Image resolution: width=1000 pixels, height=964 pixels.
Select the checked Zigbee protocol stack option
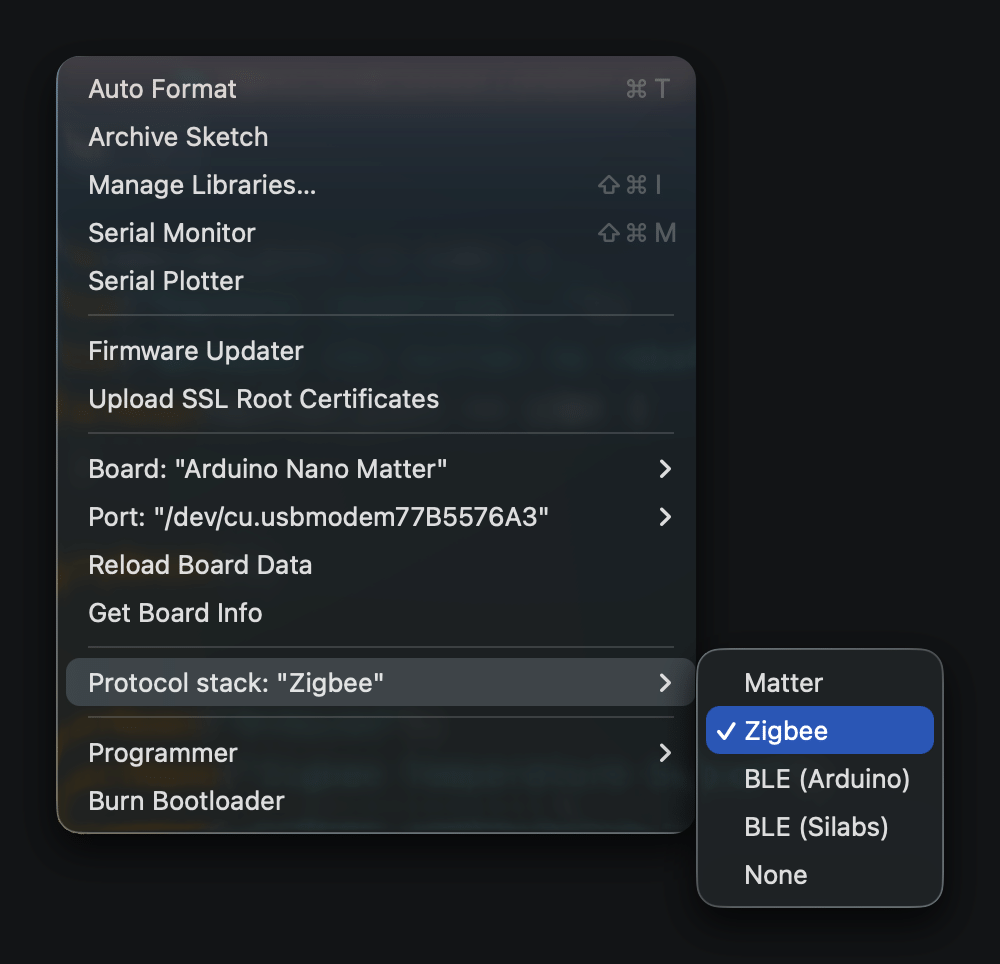tap(820, 730)
